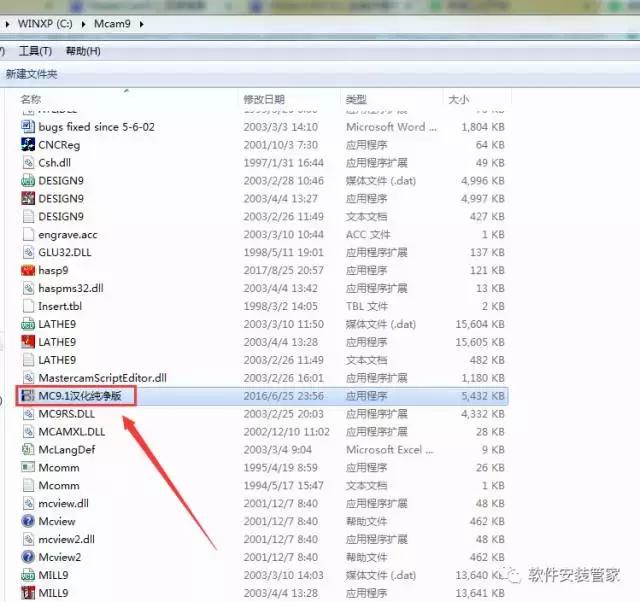This screenshot has height=602, width=640.
Task: Click the date 2016/6/25 23:56
Action: 284,396
